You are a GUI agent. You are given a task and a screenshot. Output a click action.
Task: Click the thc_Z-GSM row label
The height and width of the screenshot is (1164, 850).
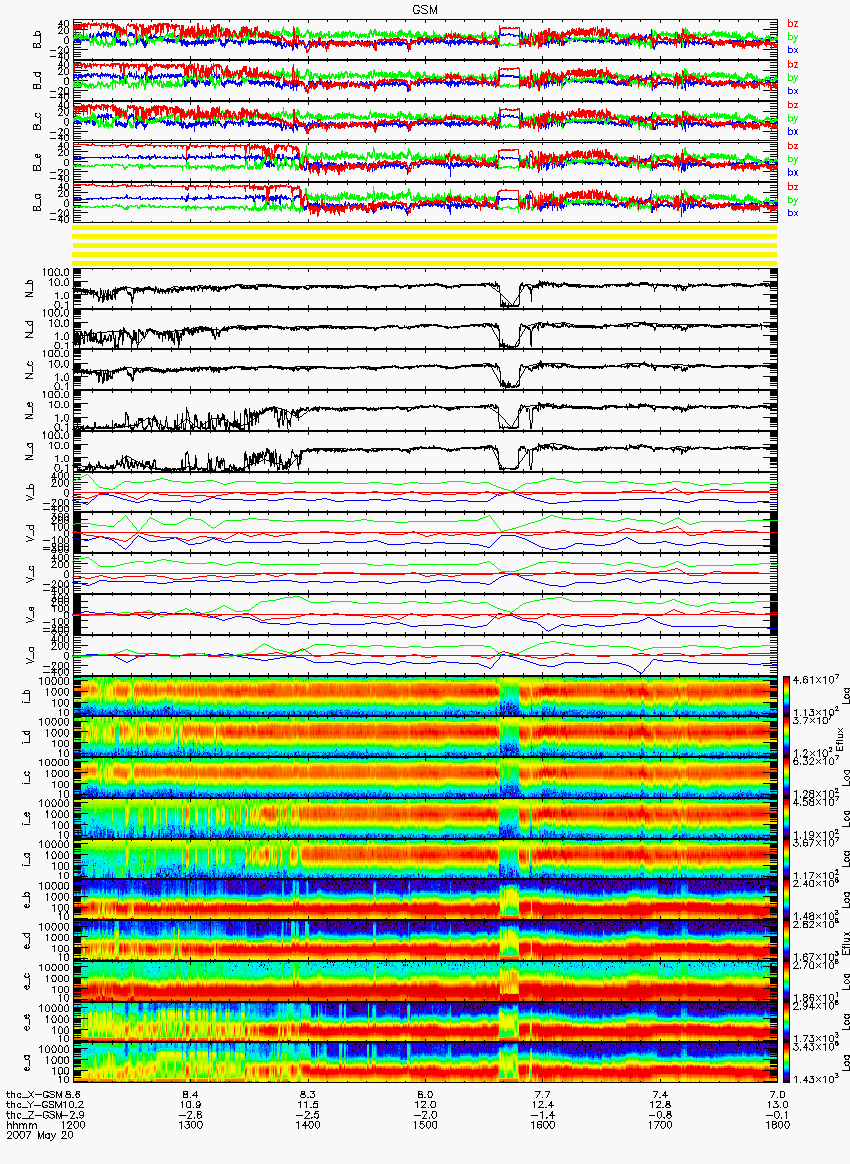point(35,1115)
